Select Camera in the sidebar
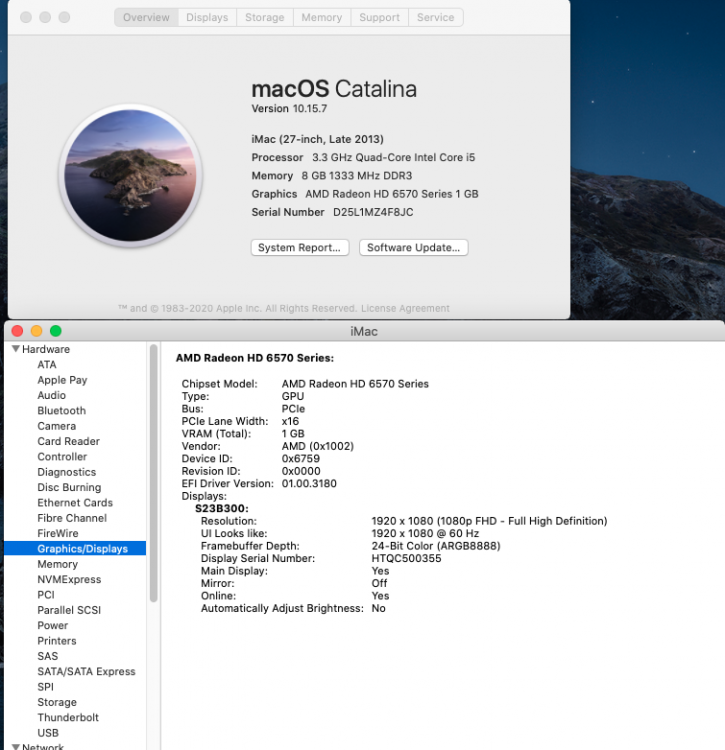 pos(56,426)
